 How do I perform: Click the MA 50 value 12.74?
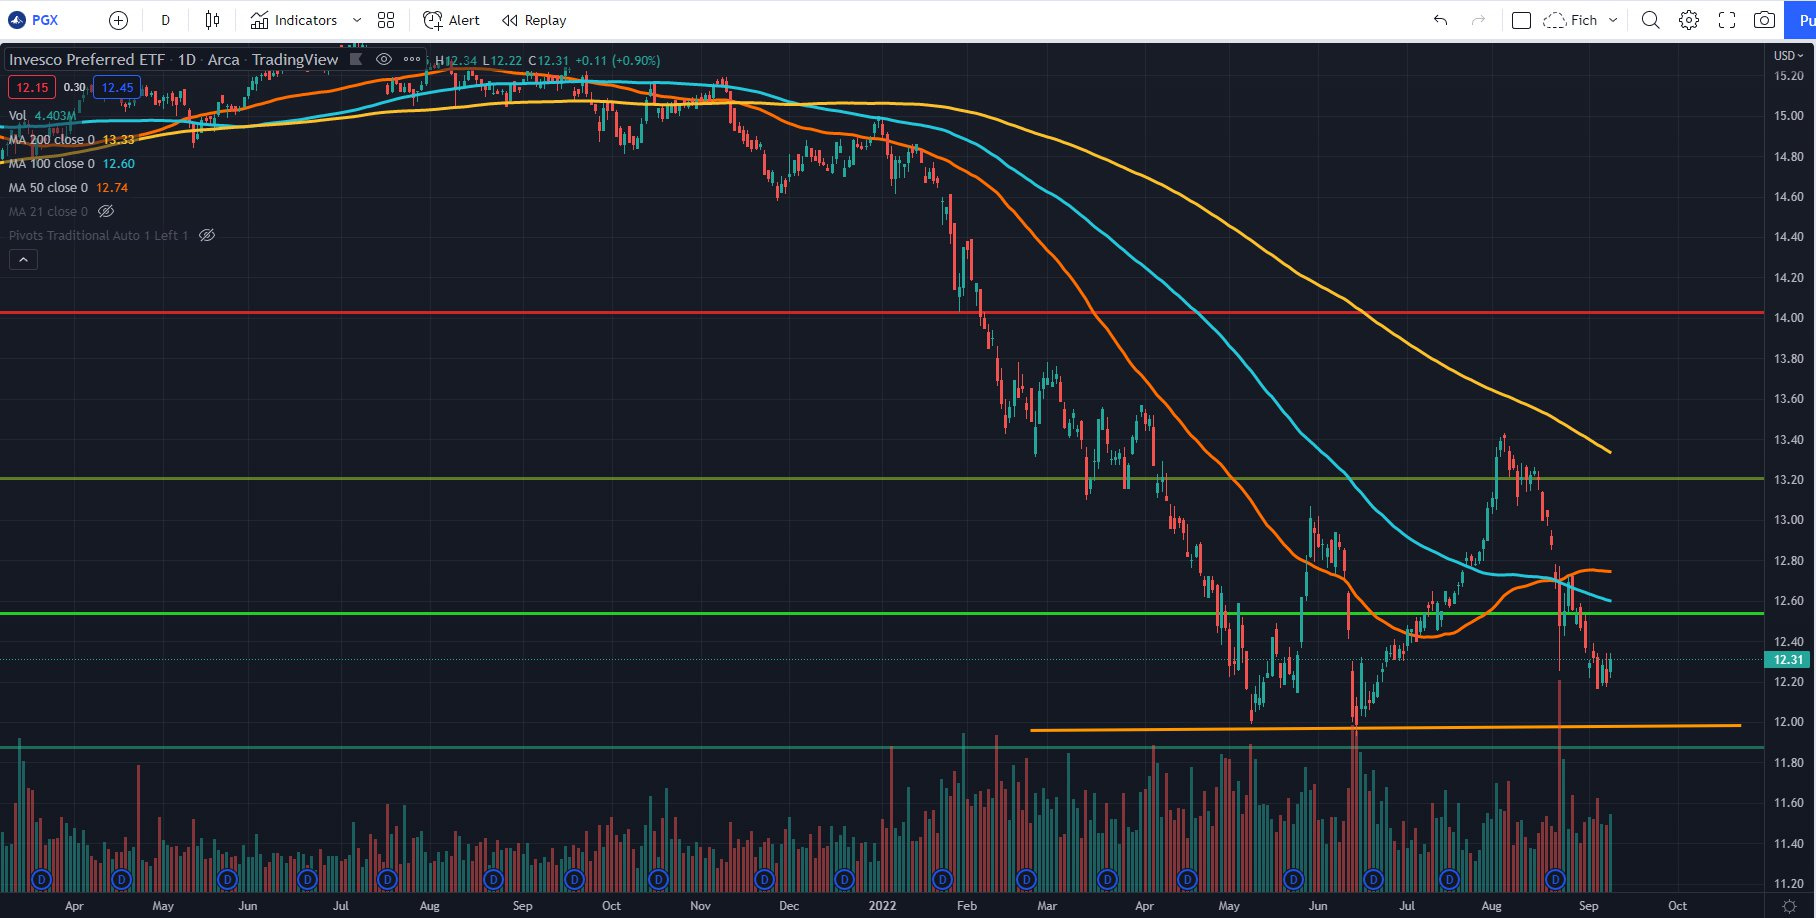pyautogui.click(x=112, y=187)
